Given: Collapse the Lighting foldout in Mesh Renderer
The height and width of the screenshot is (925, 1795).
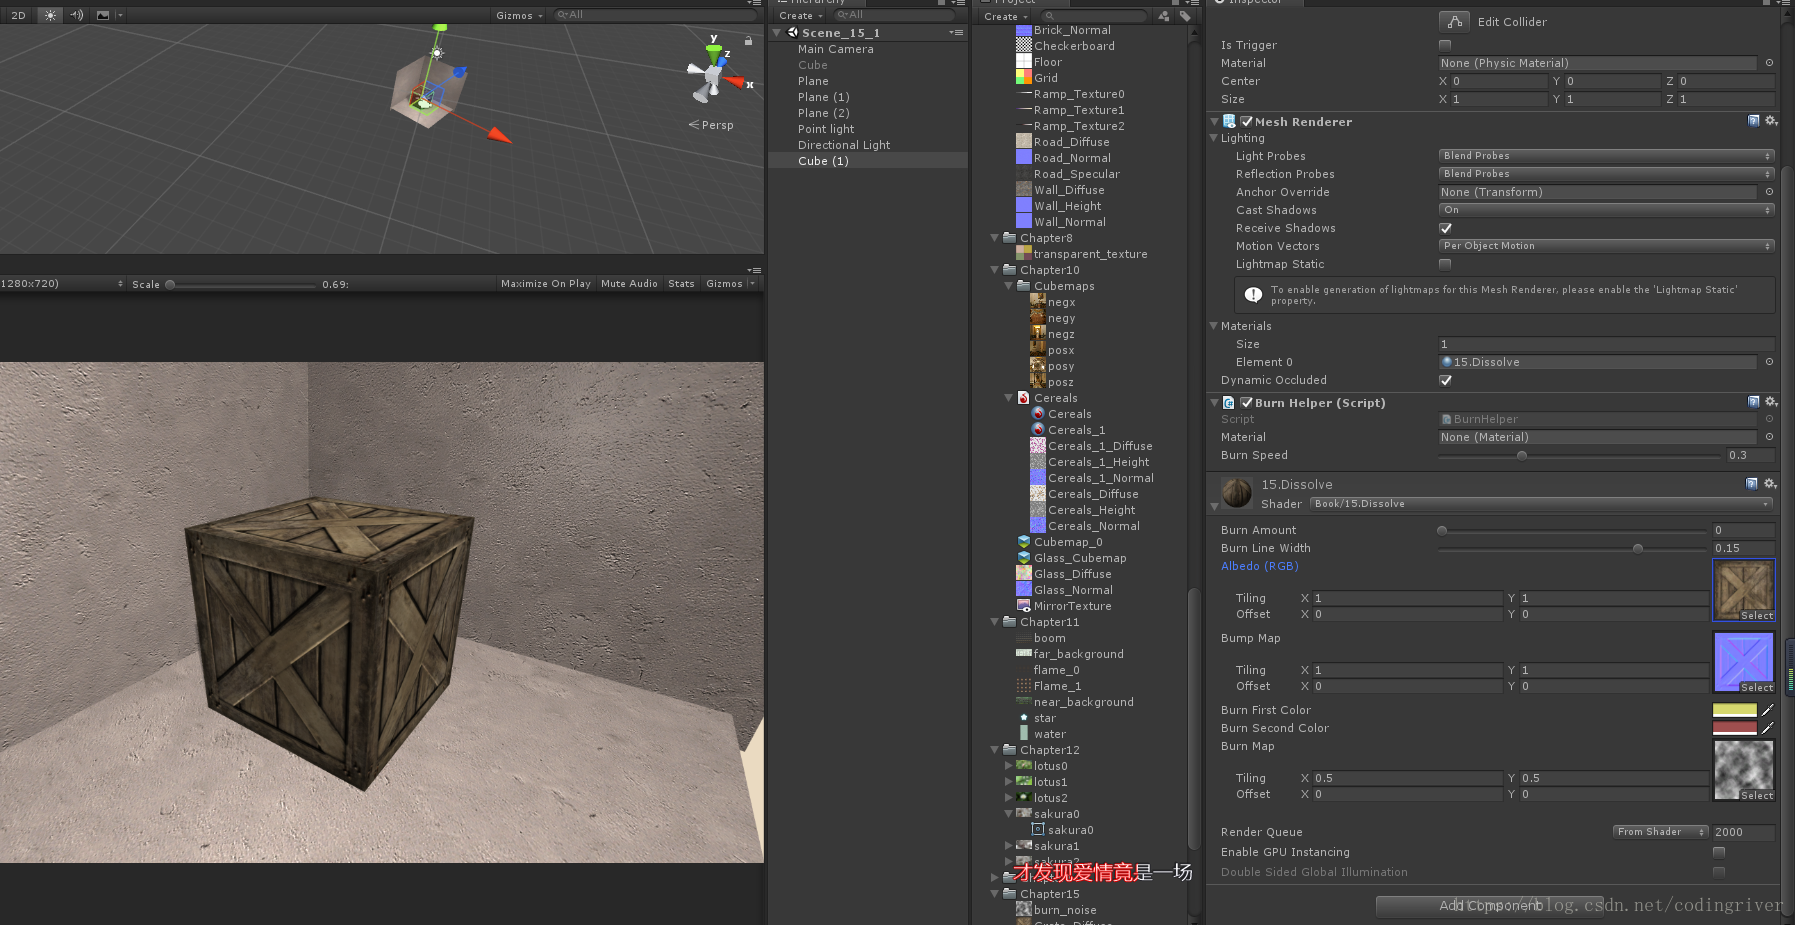Looking at the screenshot, I should pos(1214,138).
